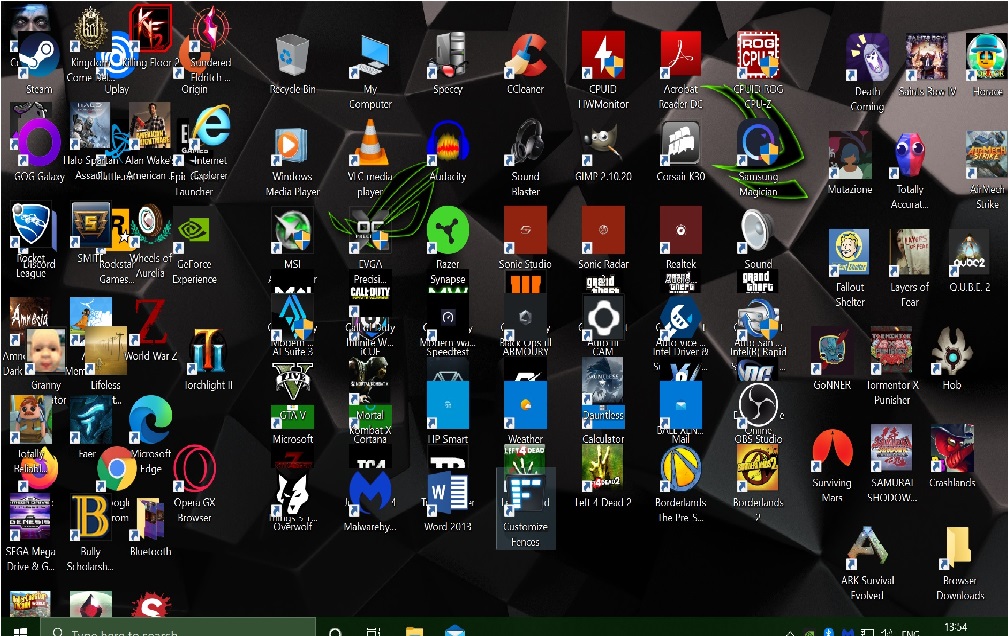Select the OBS Studio icon
The width and height of the screenshot is (1008, 636).
[758, 405]
